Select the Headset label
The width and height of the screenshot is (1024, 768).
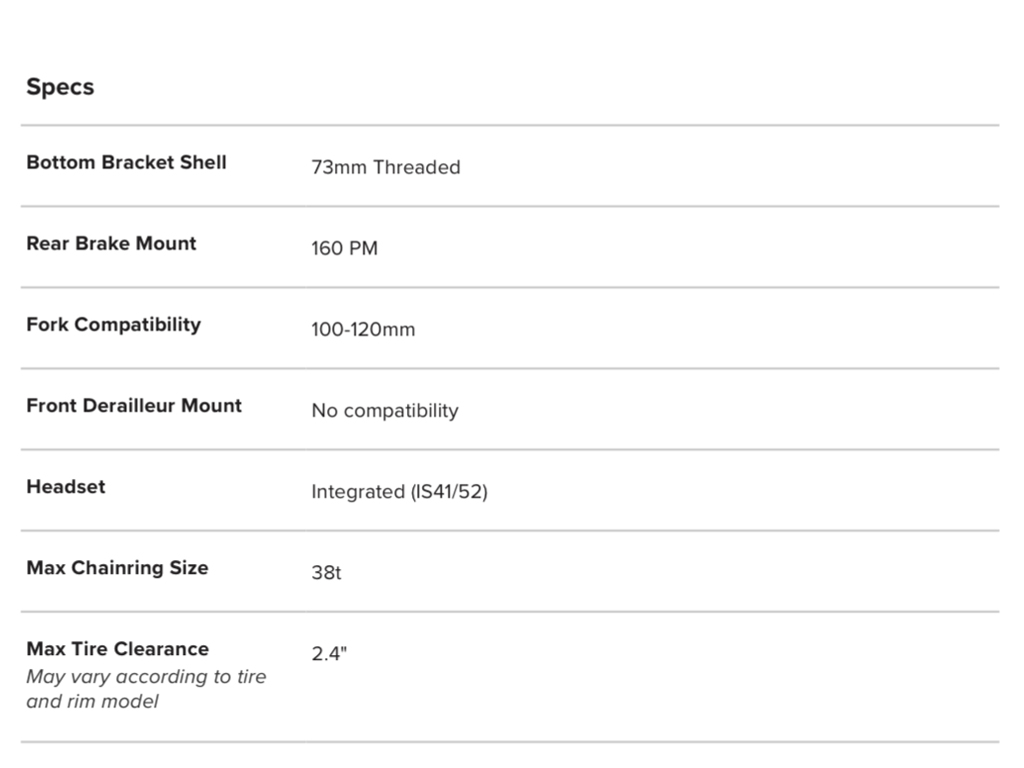coord(65,486)
